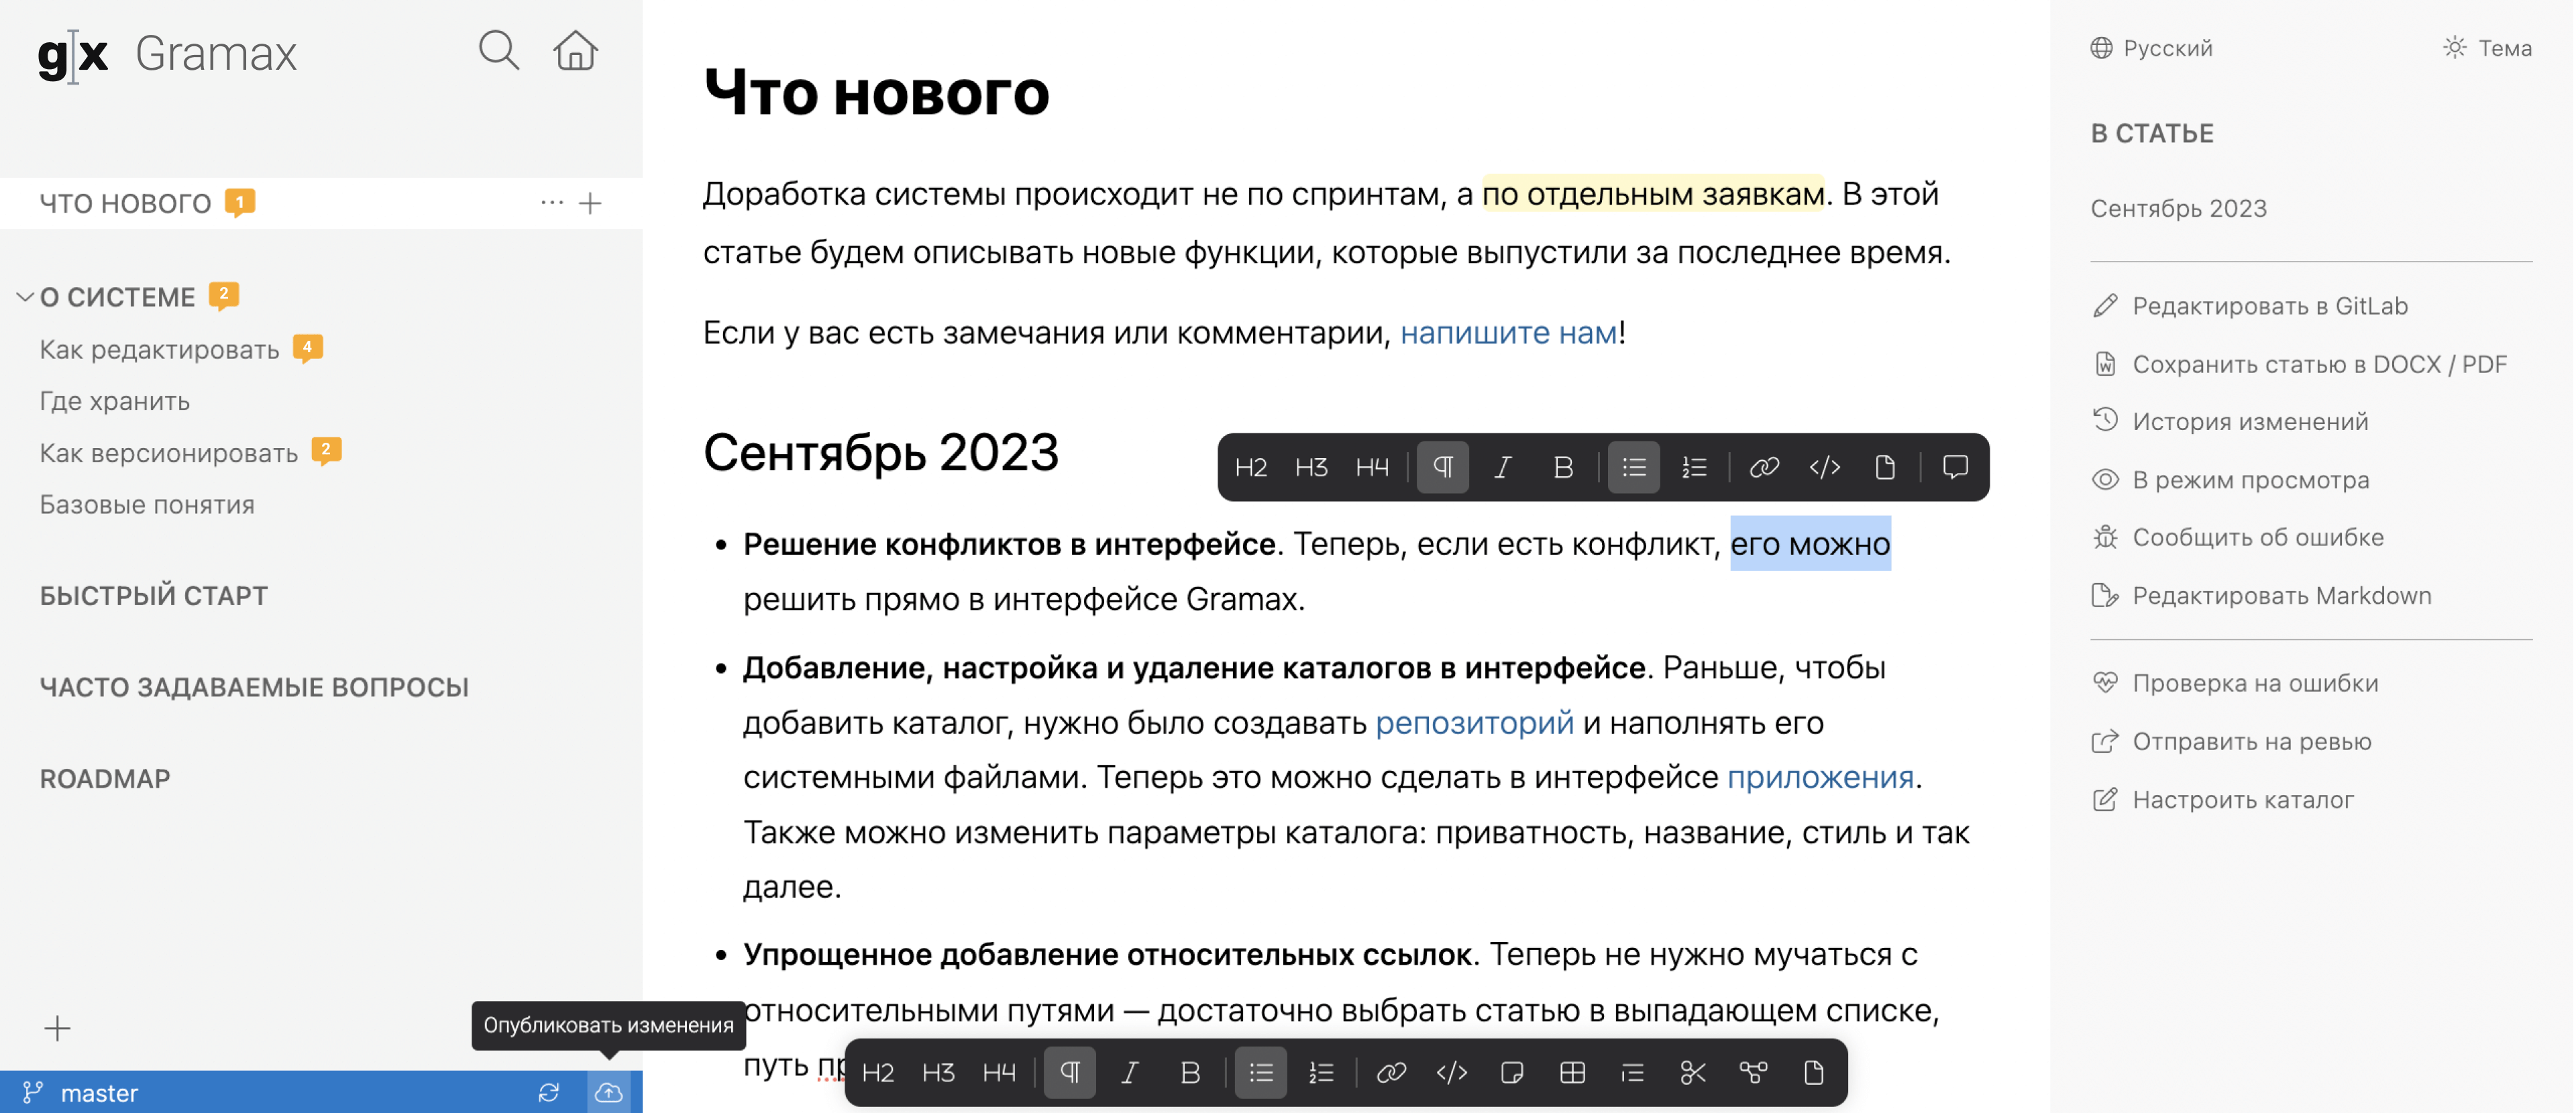Run Проверка на ошибки
The width and height of the screenshot is (2576, 1113).
[2235, 683]
